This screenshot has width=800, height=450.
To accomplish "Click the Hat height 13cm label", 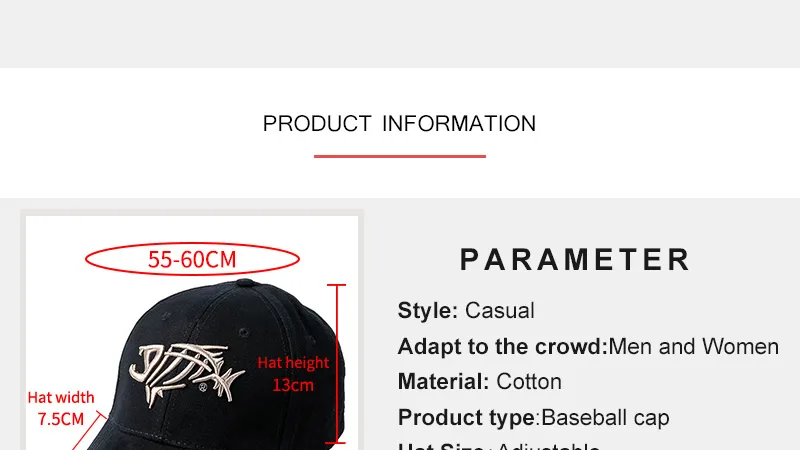I will click(x=293, y=373).
